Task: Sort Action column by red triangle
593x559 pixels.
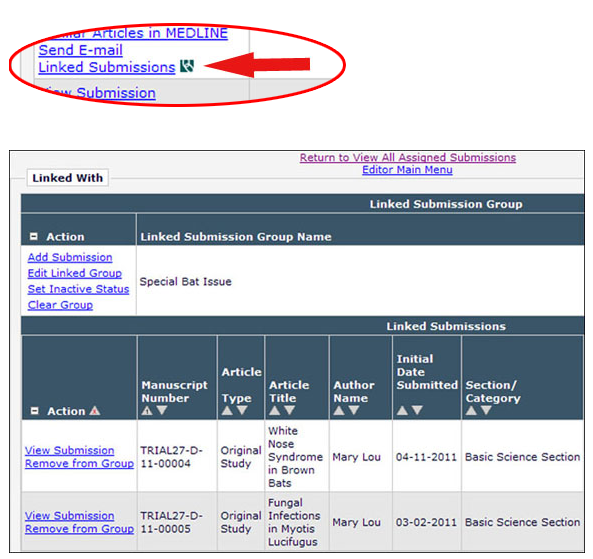Action: pos(95,410)
